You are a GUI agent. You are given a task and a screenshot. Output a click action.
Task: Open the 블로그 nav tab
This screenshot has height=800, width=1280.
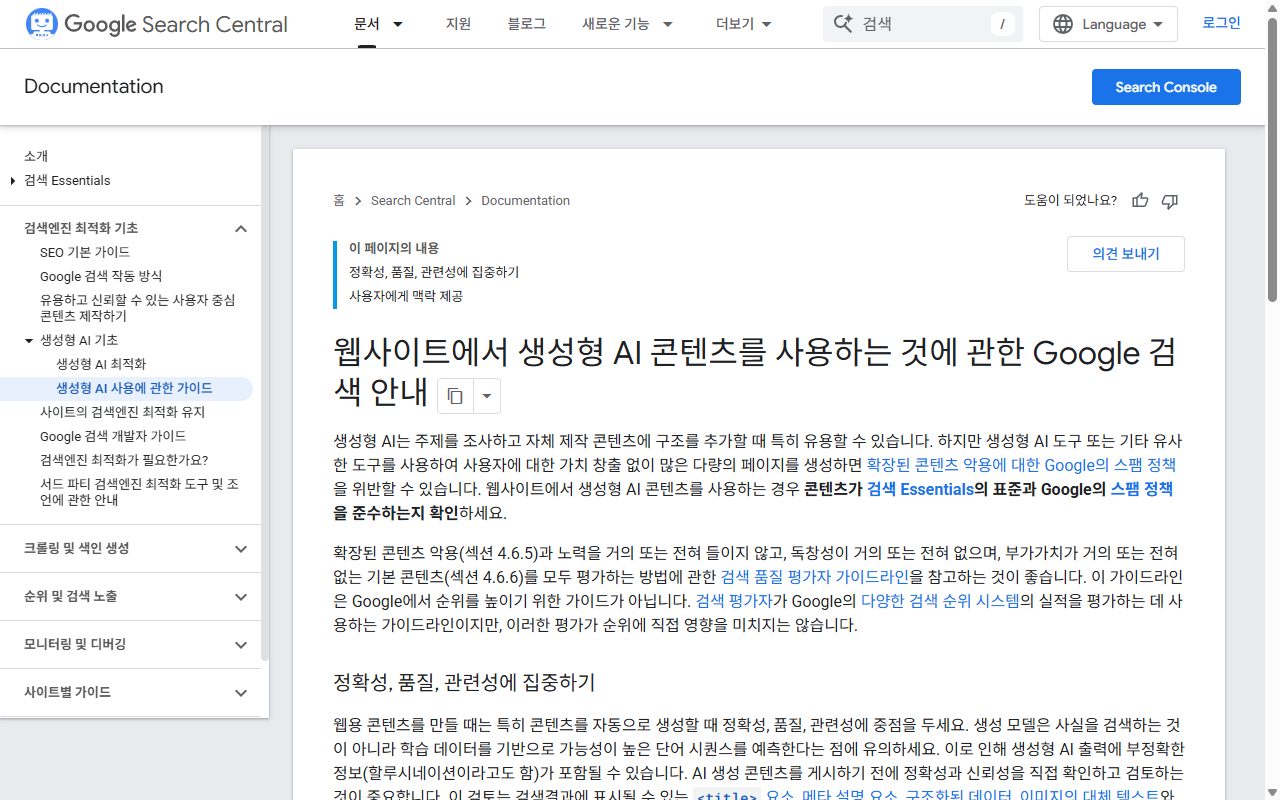(x=527, y=24)
